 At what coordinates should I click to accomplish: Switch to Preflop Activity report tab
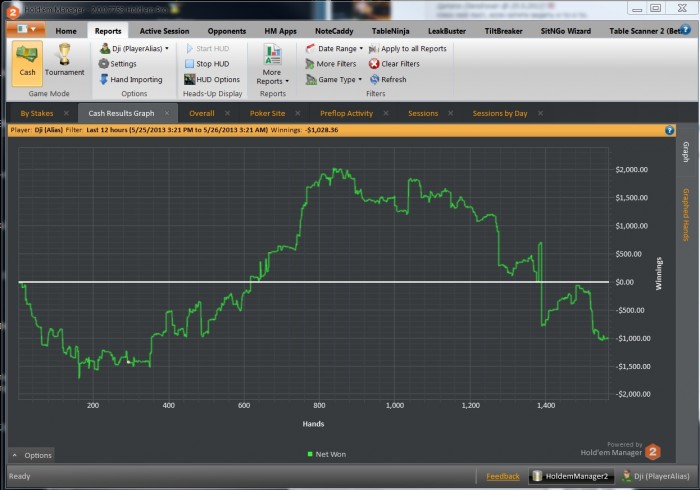coord(346,113)
